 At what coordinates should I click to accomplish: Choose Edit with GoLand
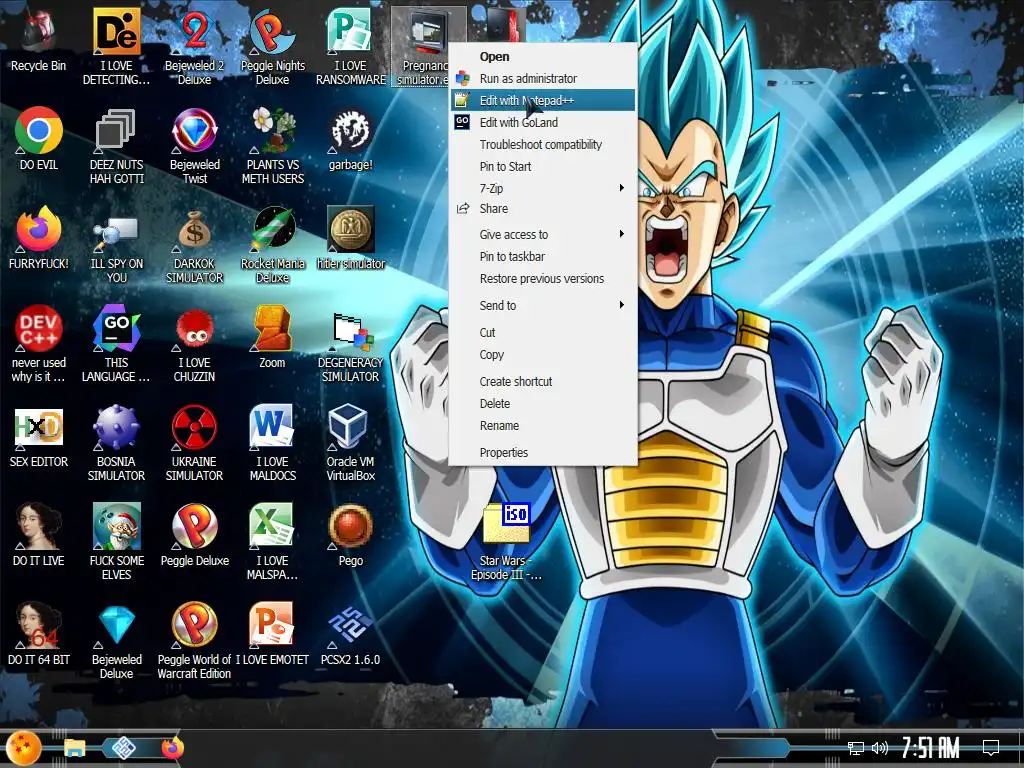(x=543, y=122)
